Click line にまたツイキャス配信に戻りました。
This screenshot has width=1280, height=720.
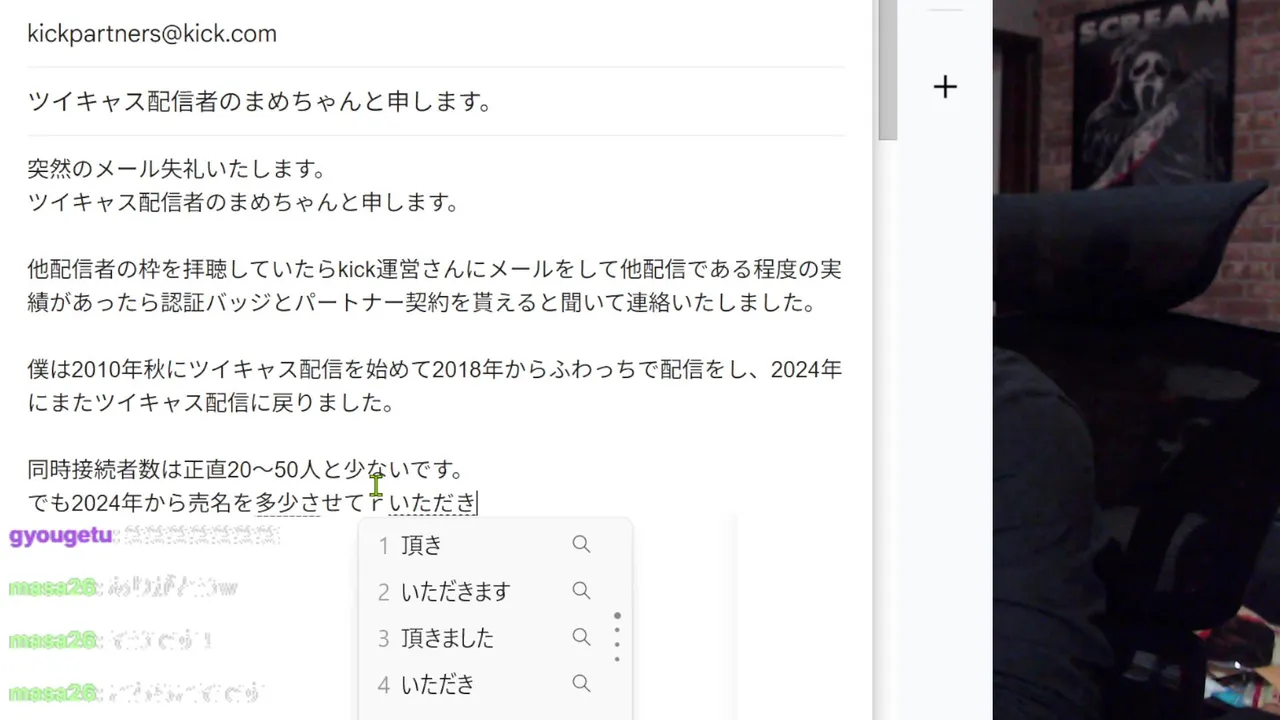click(x=211, y=403)
